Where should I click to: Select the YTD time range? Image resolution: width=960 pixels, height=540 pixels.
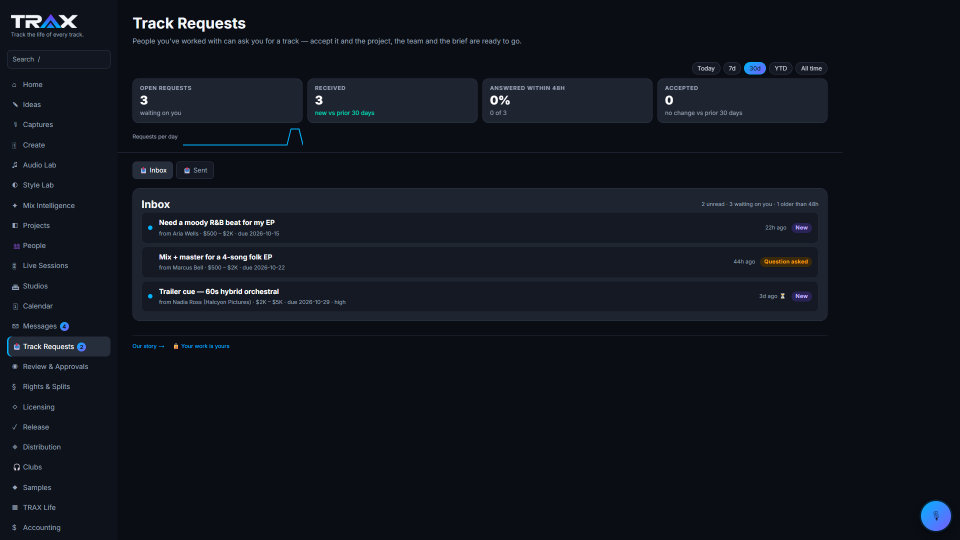point(781,69)
